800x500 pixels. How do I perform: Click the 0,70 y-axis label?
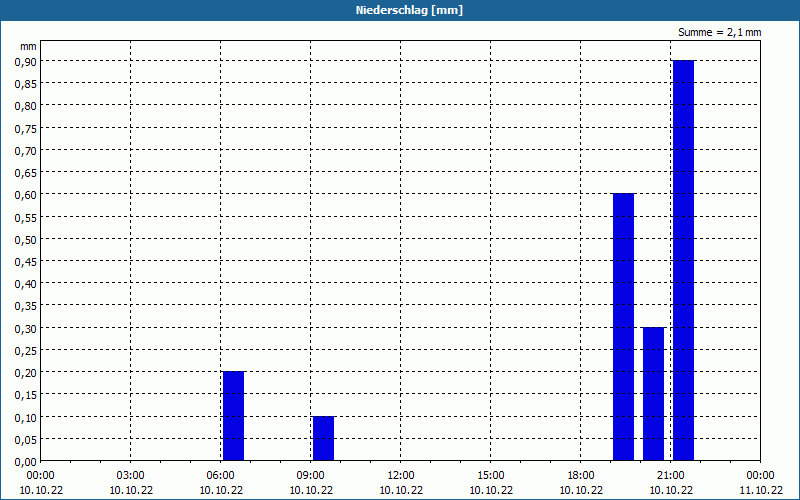click(x=25, y=150)
